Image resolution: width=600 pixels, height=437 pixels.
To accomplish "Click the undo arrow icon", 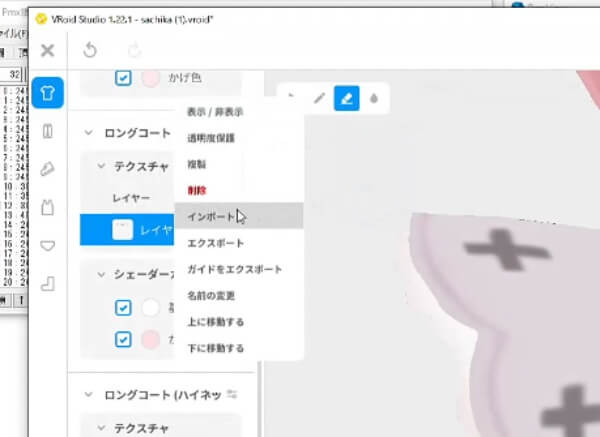I will tap(89, 50).
